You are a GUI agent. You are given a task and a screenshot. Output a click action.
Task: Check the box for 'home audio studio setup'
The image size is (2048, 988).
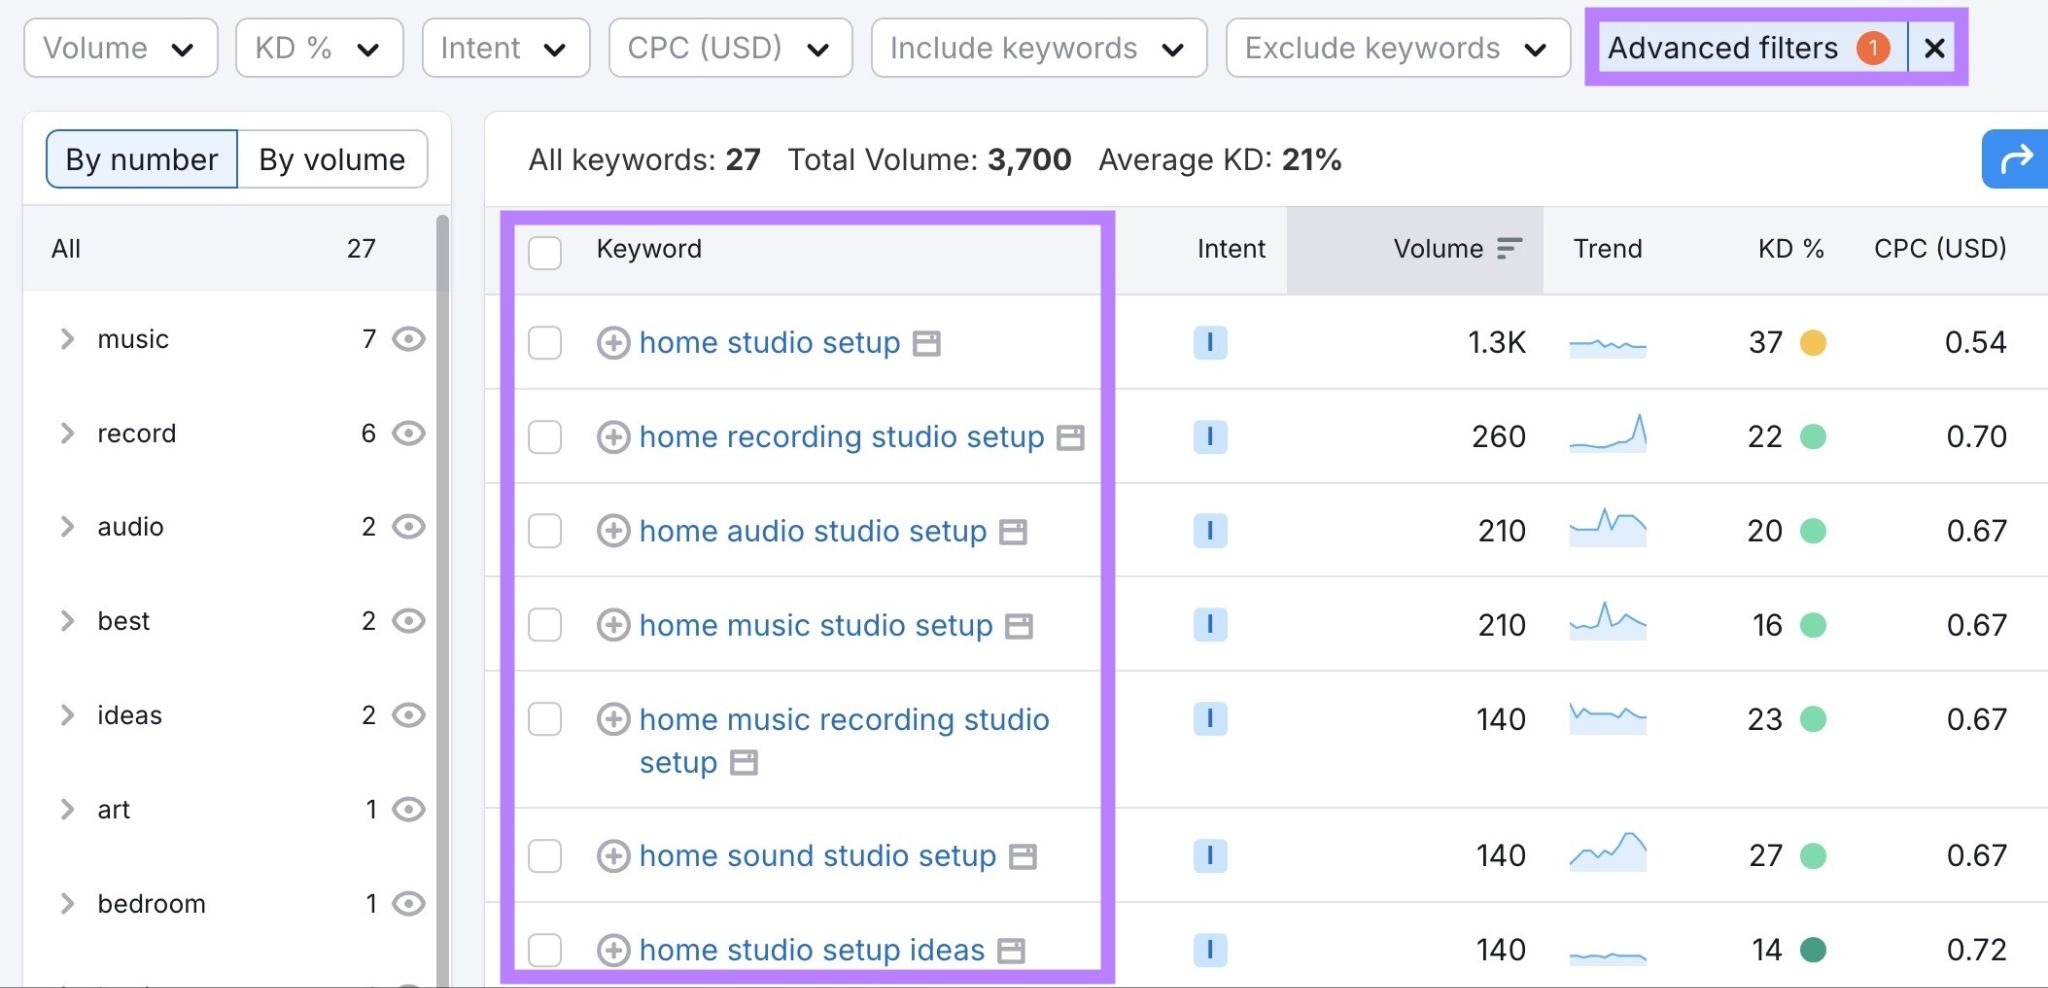545,531
